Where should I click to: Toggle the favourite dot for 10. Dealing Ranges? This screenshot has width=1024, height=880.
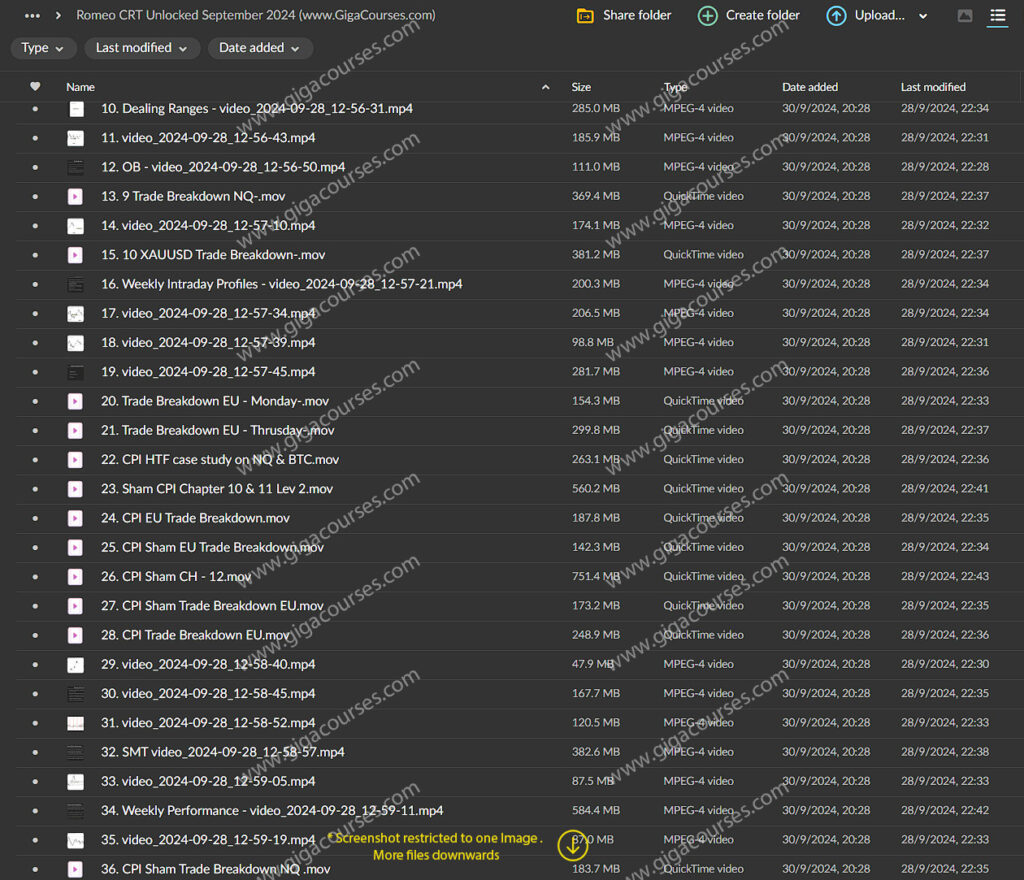pyautogui.click(x=36, y=109)
